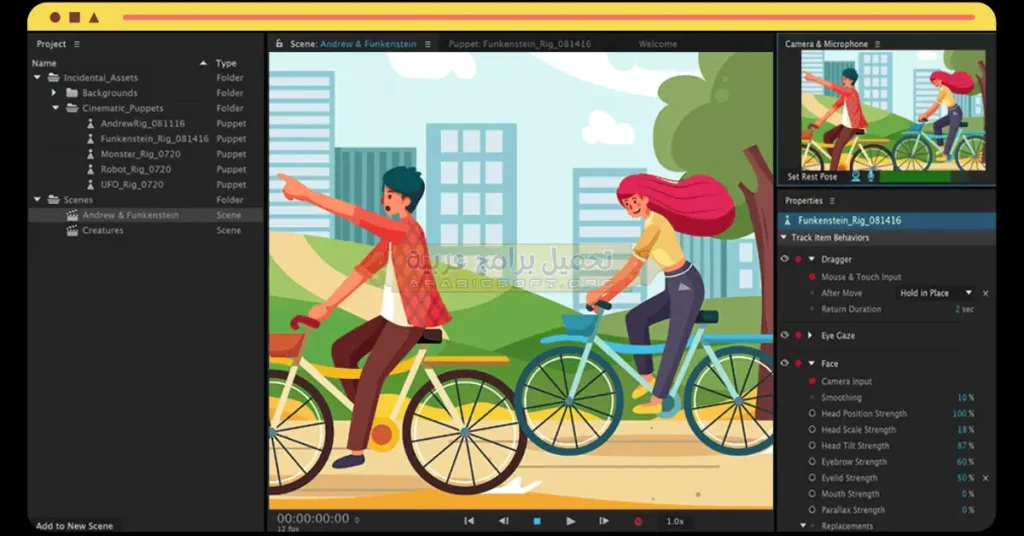This screenshot has width=1024, height=536.
Task: Click clapperboard icon of Andrew & Funkenstein scene
Action: 72,215
